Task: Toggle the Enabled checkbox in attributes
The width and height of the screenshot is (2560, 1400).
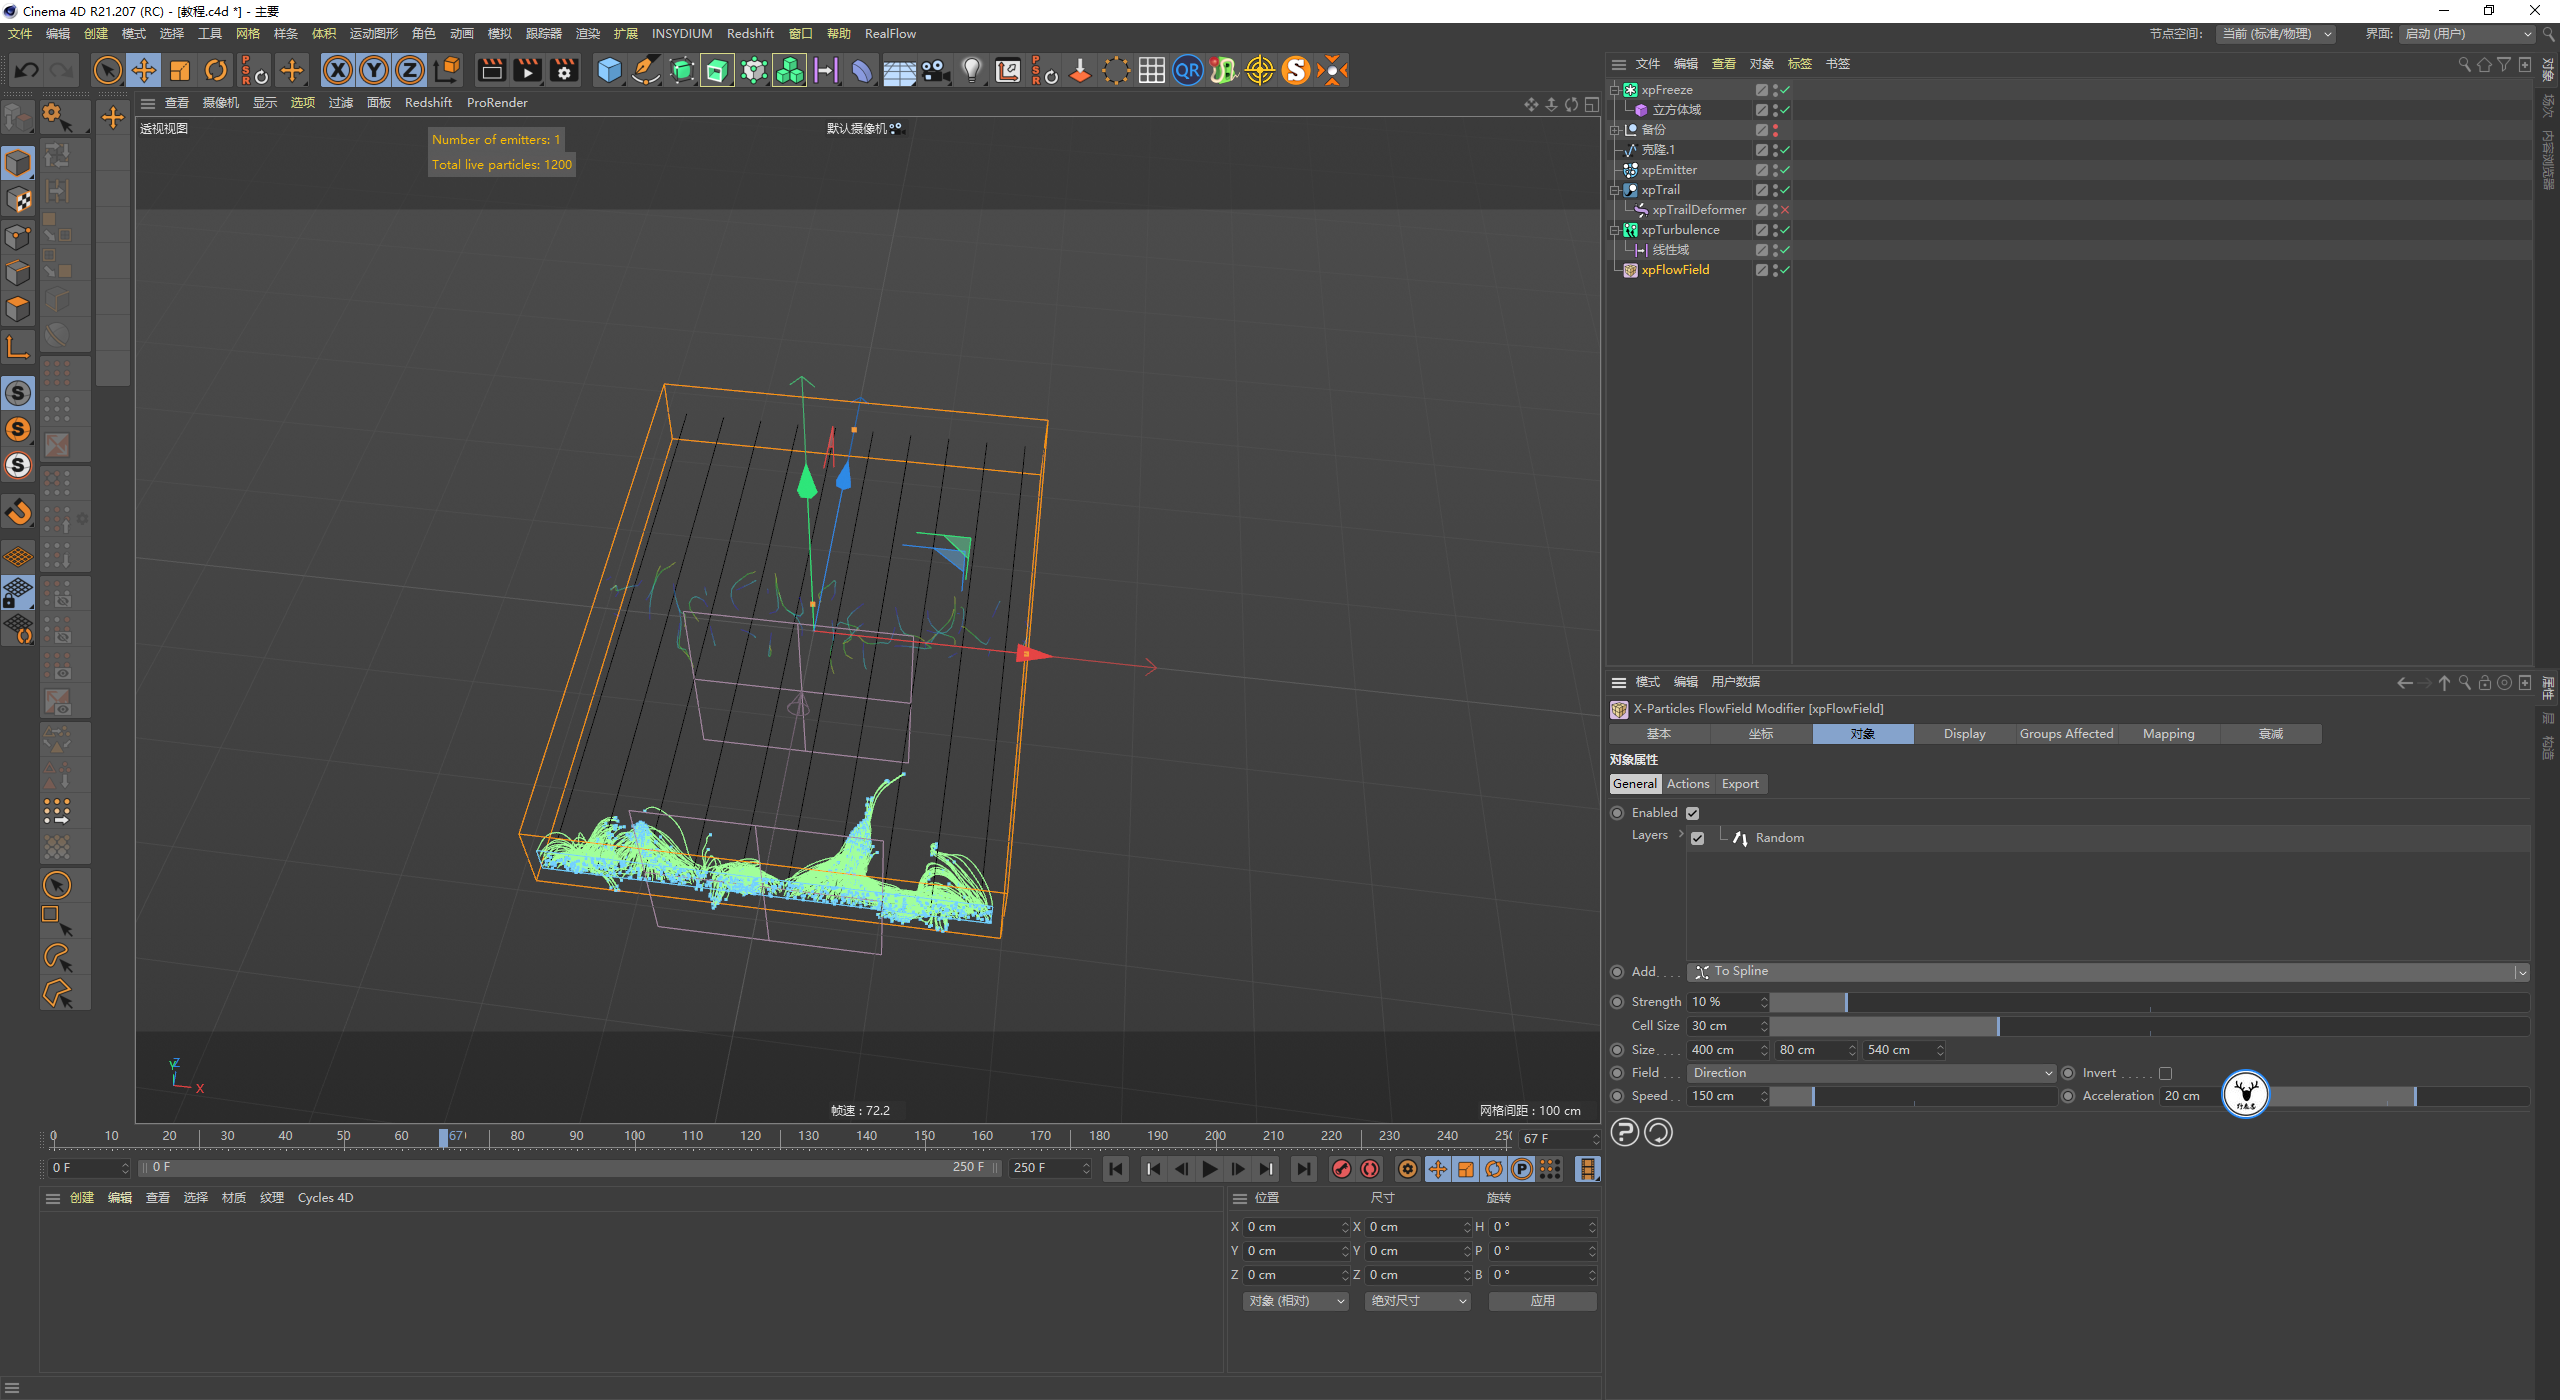Action: pyautogui.click(x=1693, y=813)
